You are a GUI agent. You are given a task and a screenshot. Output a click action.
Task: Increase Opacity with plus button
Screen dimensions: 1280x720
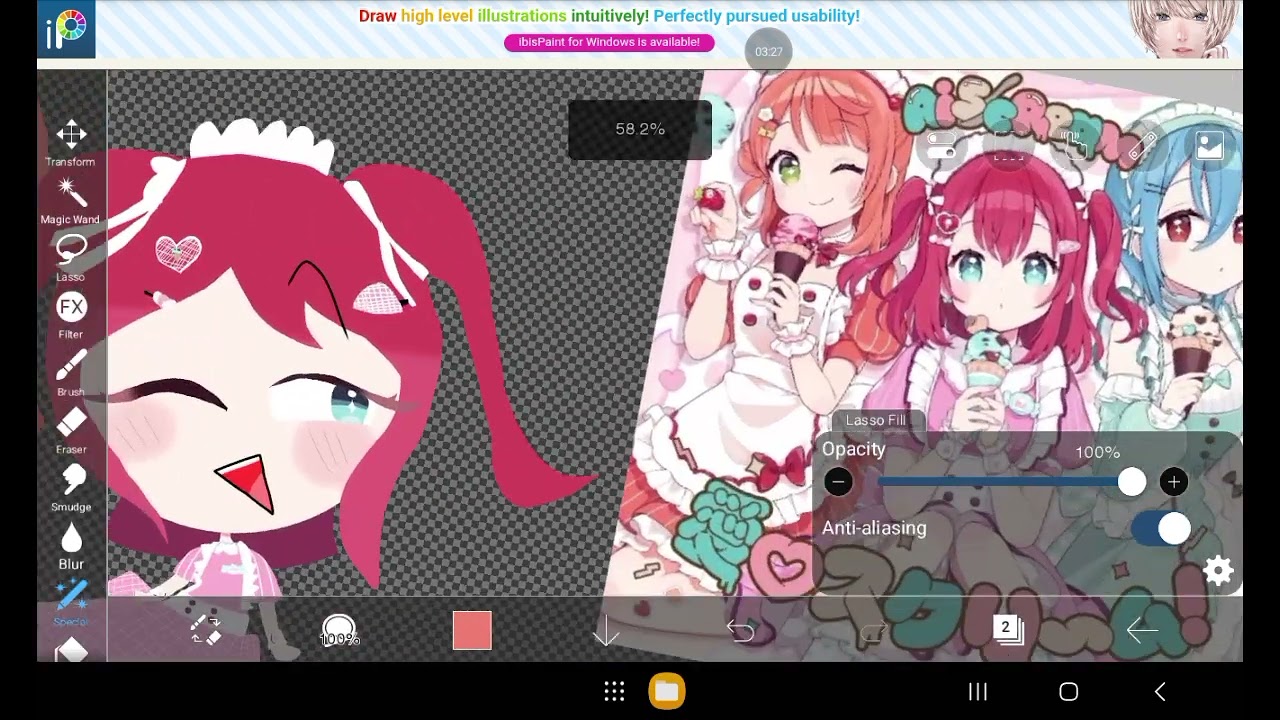1173,483
